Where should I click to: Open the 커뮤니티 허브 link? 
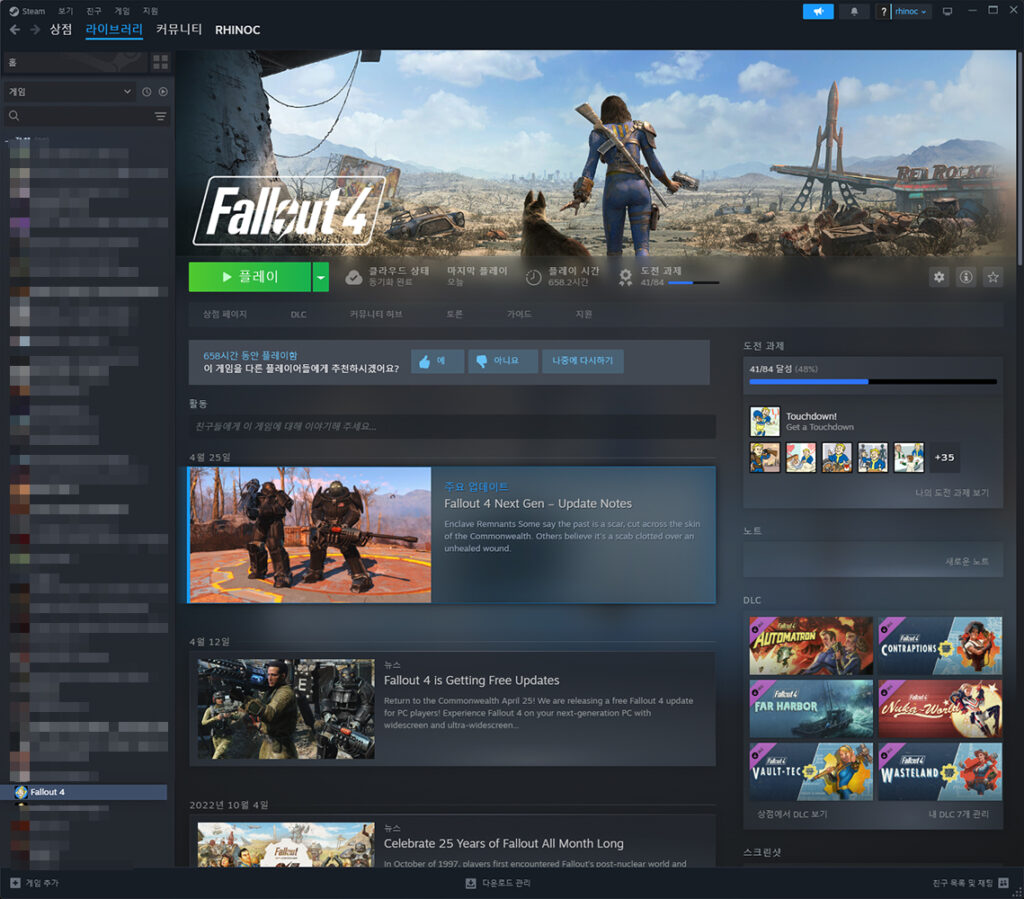click(x=376, y=314)
